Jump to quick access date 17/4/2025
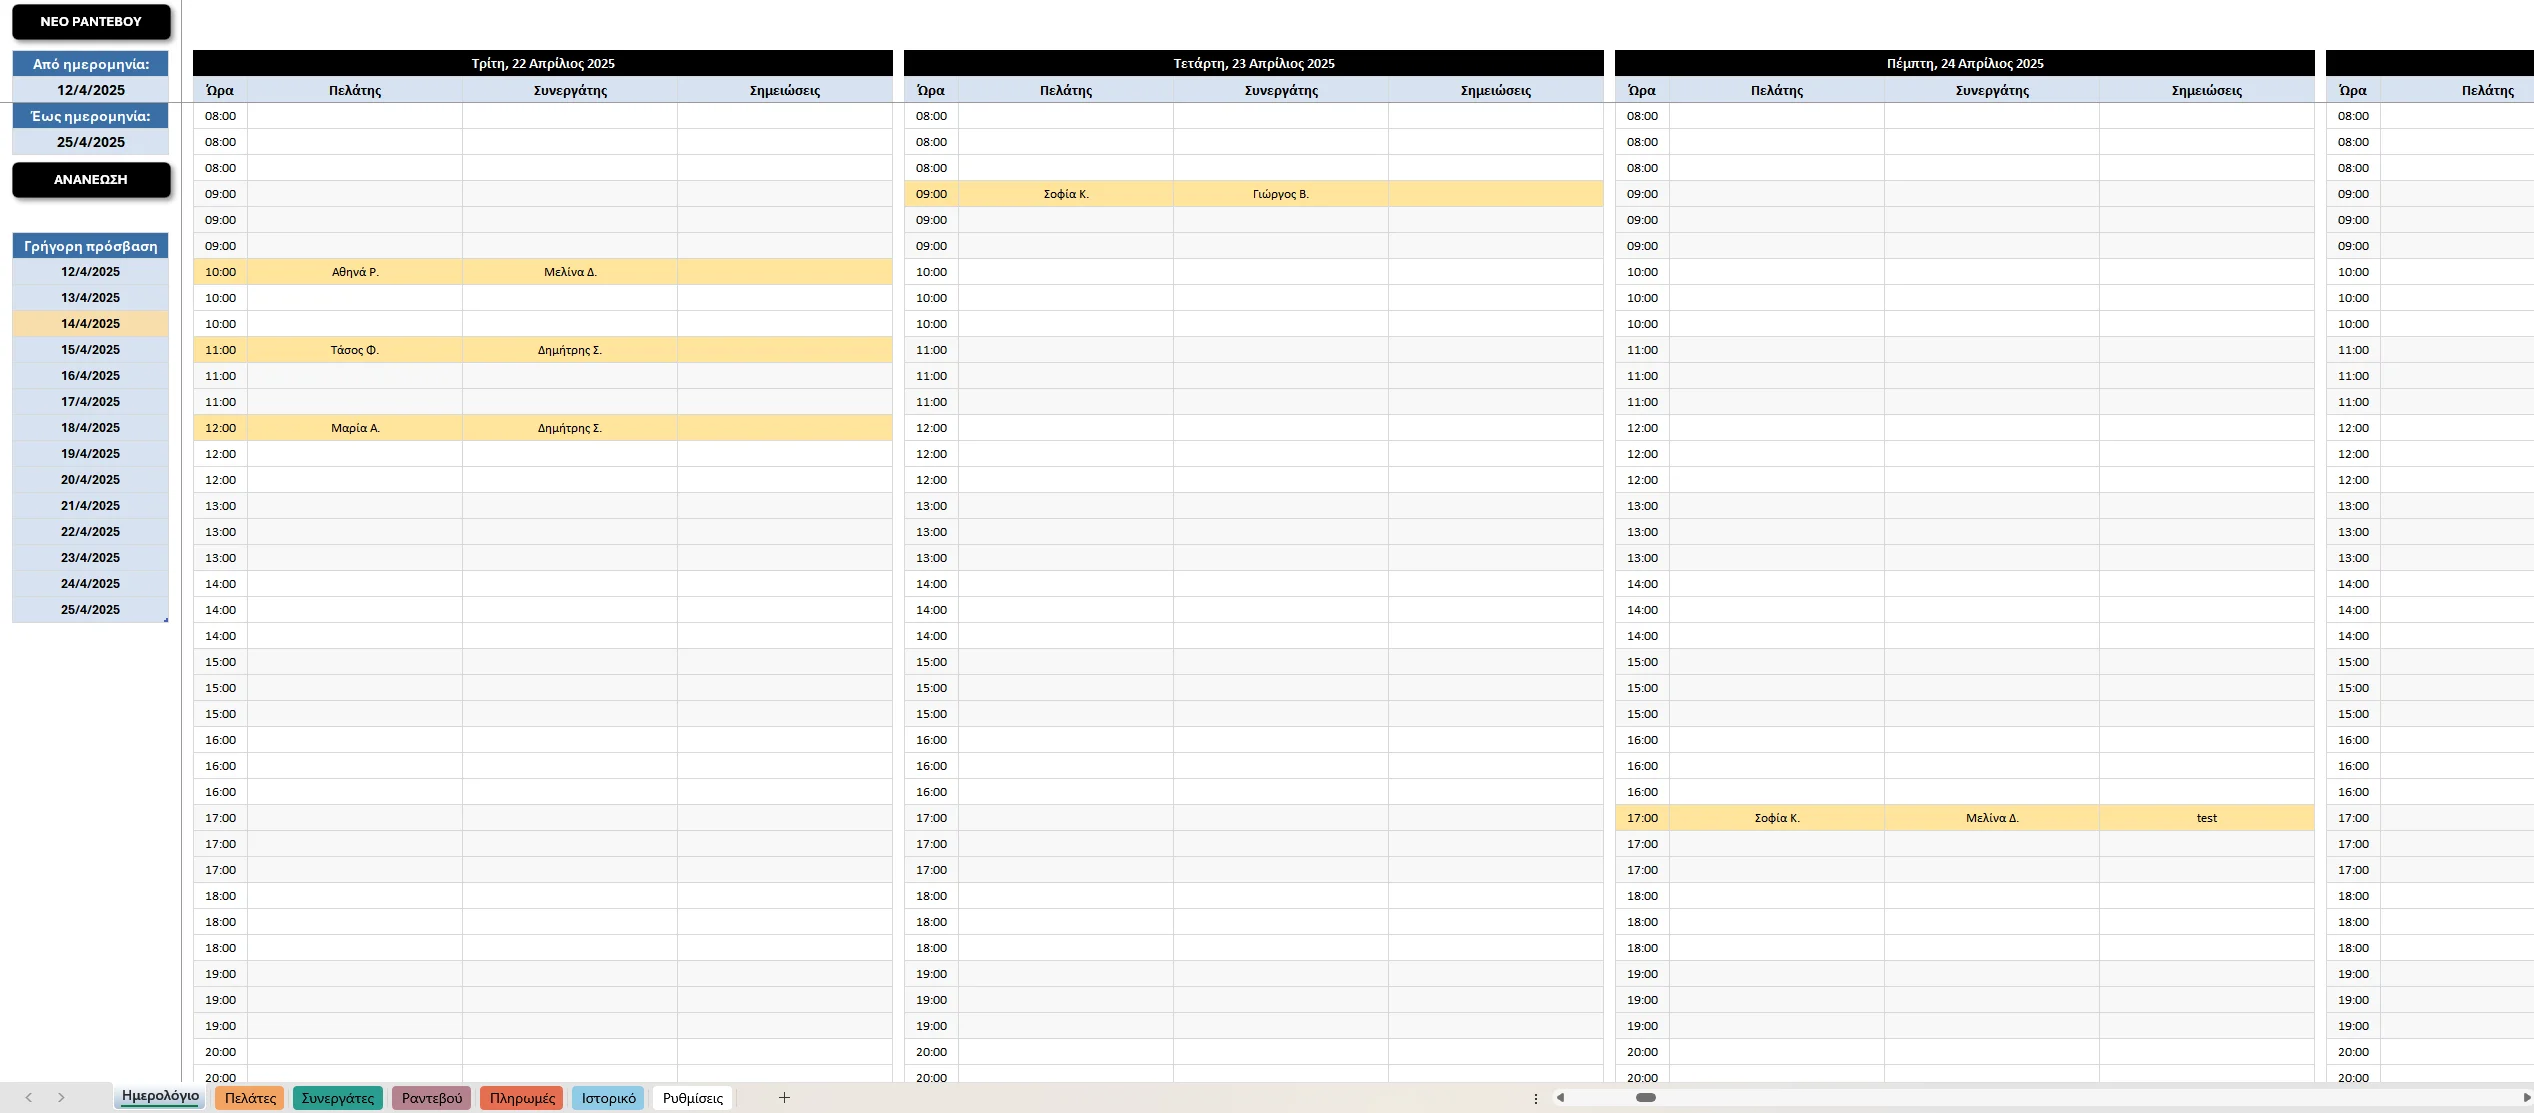 (x=91, y=402)
